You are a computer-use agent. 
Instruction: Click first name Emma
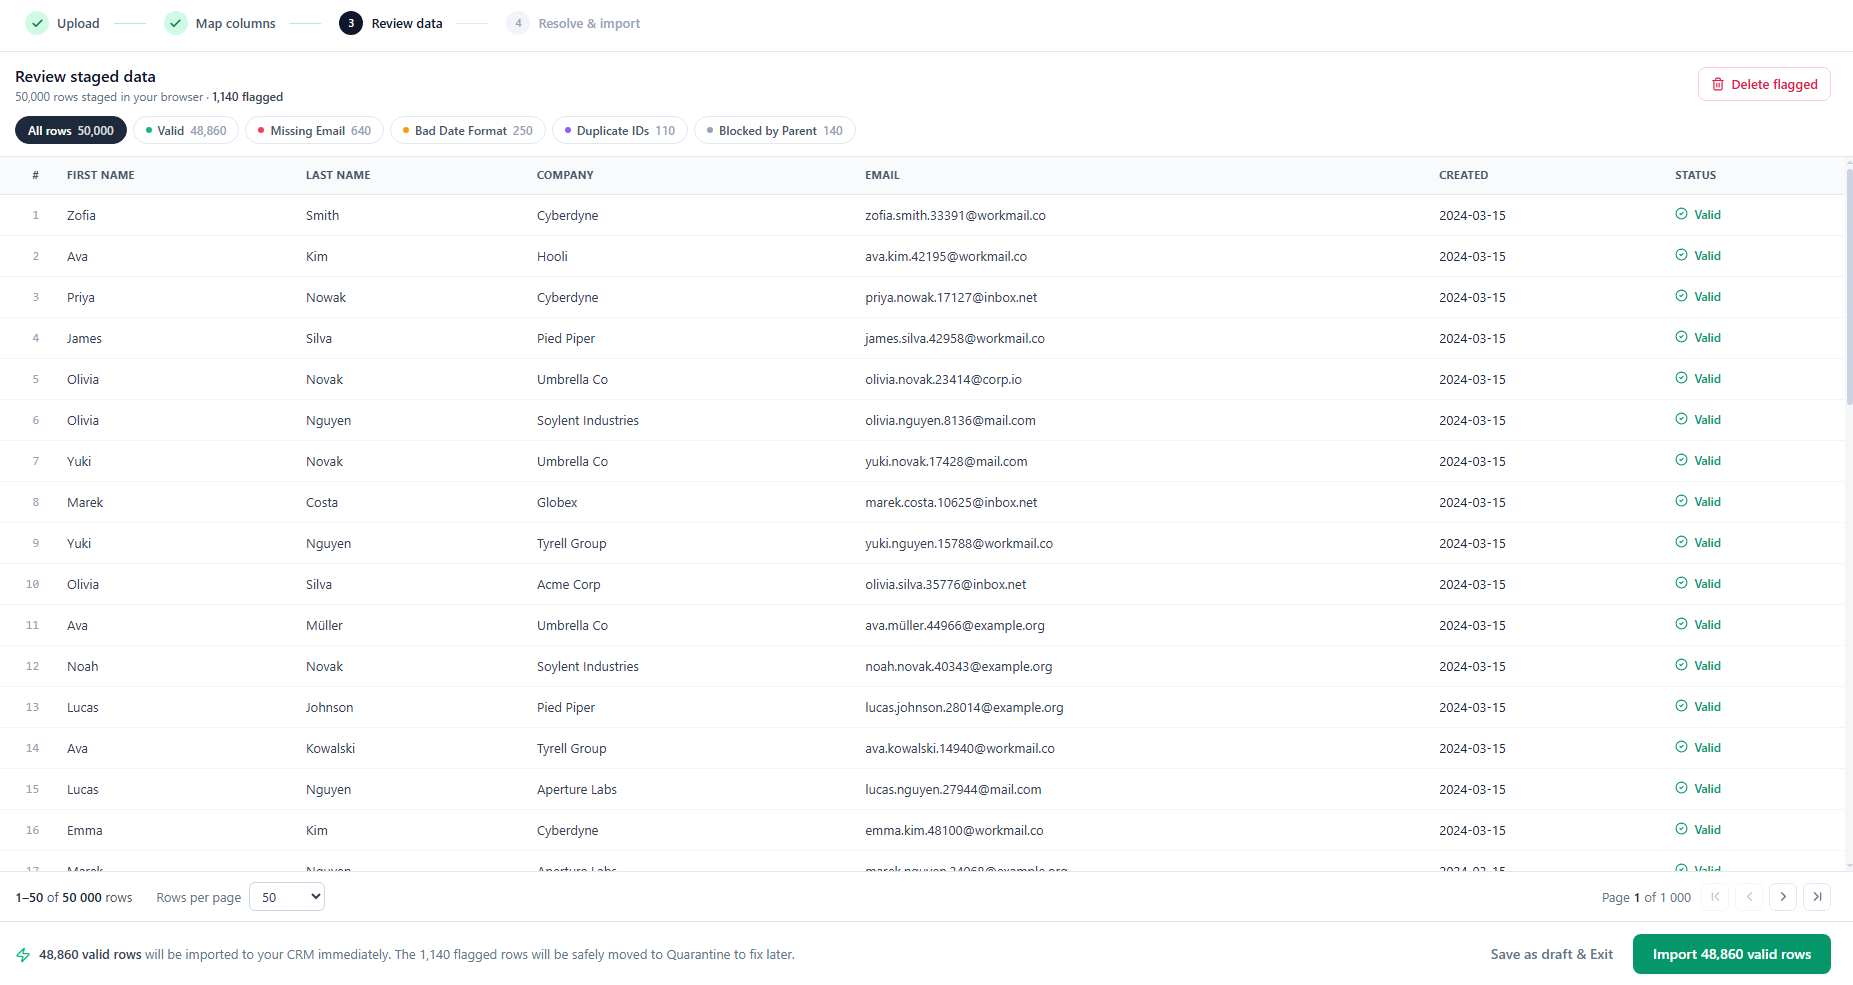(85, 830)
